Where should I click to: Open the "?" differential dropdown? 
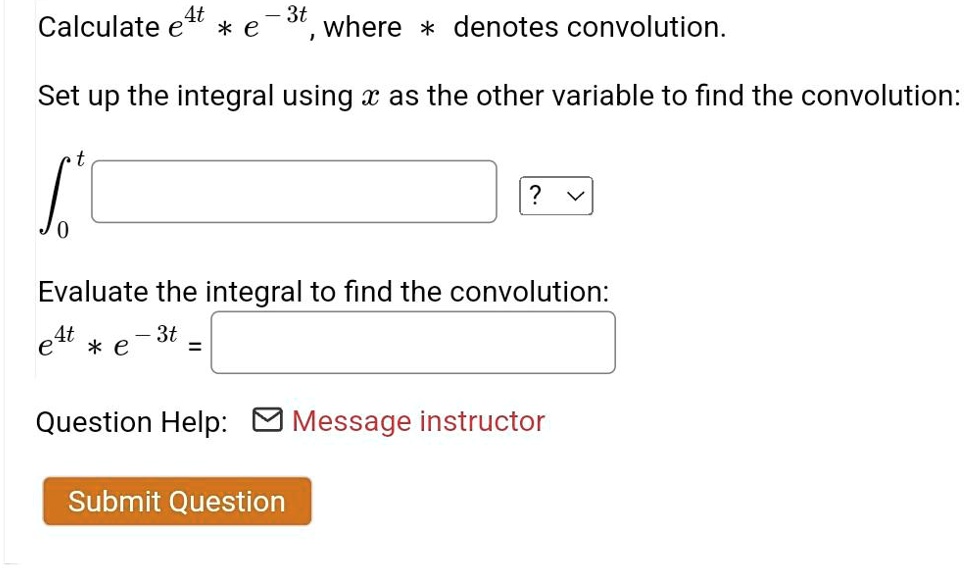556,196
